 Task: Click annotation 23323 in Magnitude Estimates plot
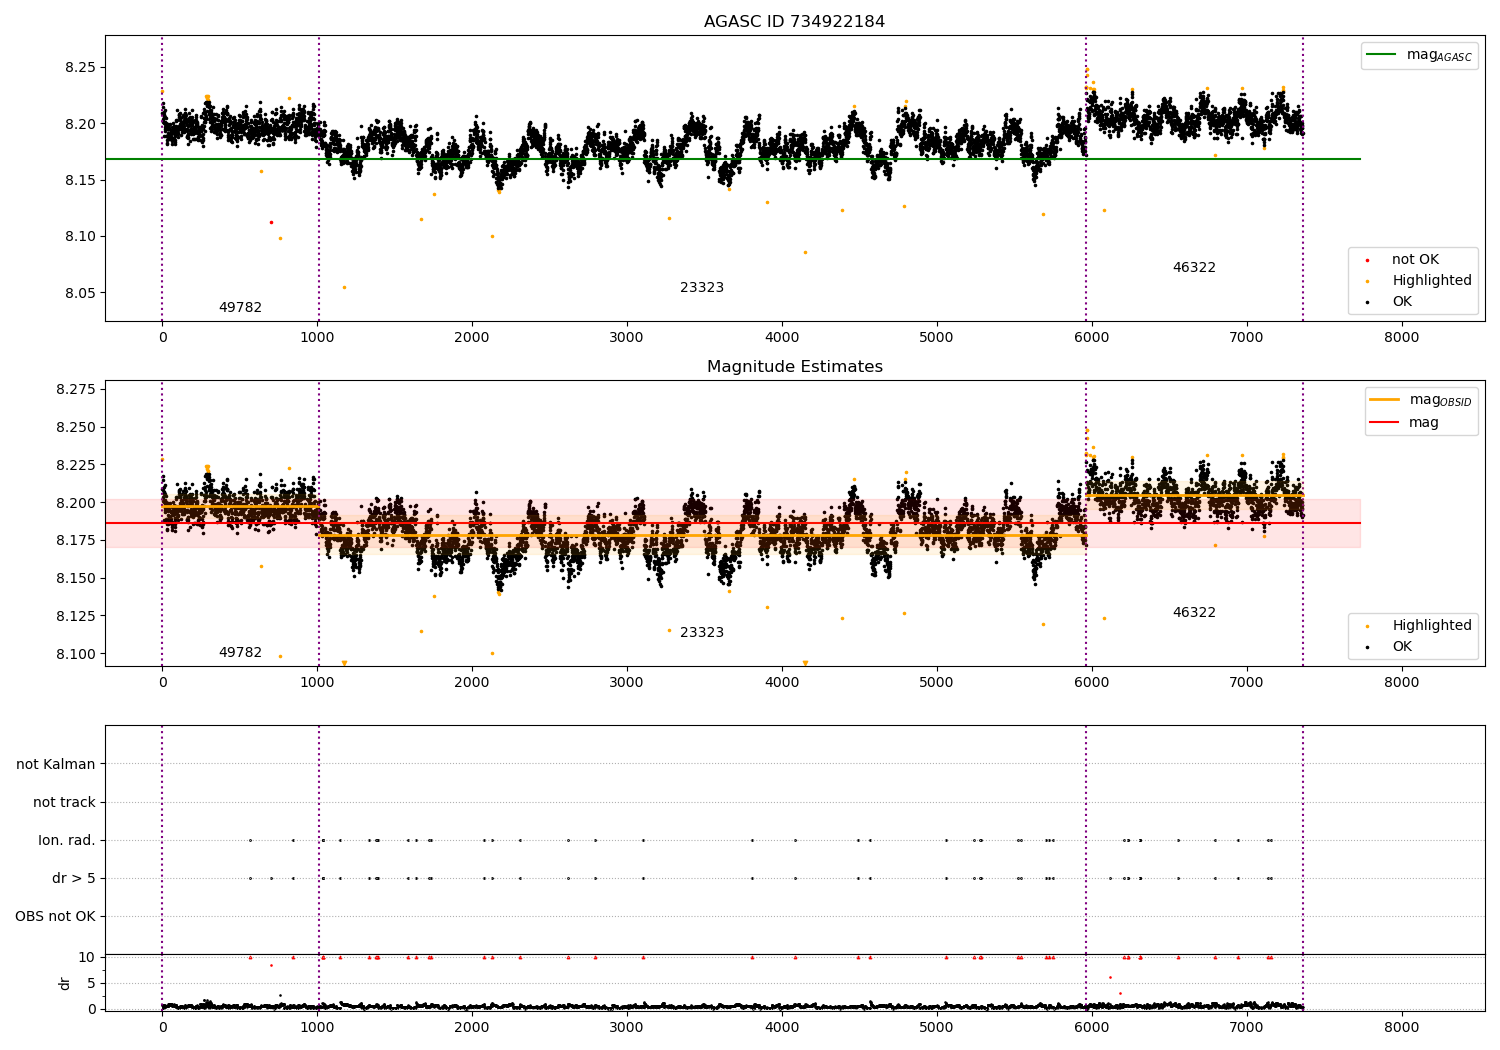coord(702,633)
